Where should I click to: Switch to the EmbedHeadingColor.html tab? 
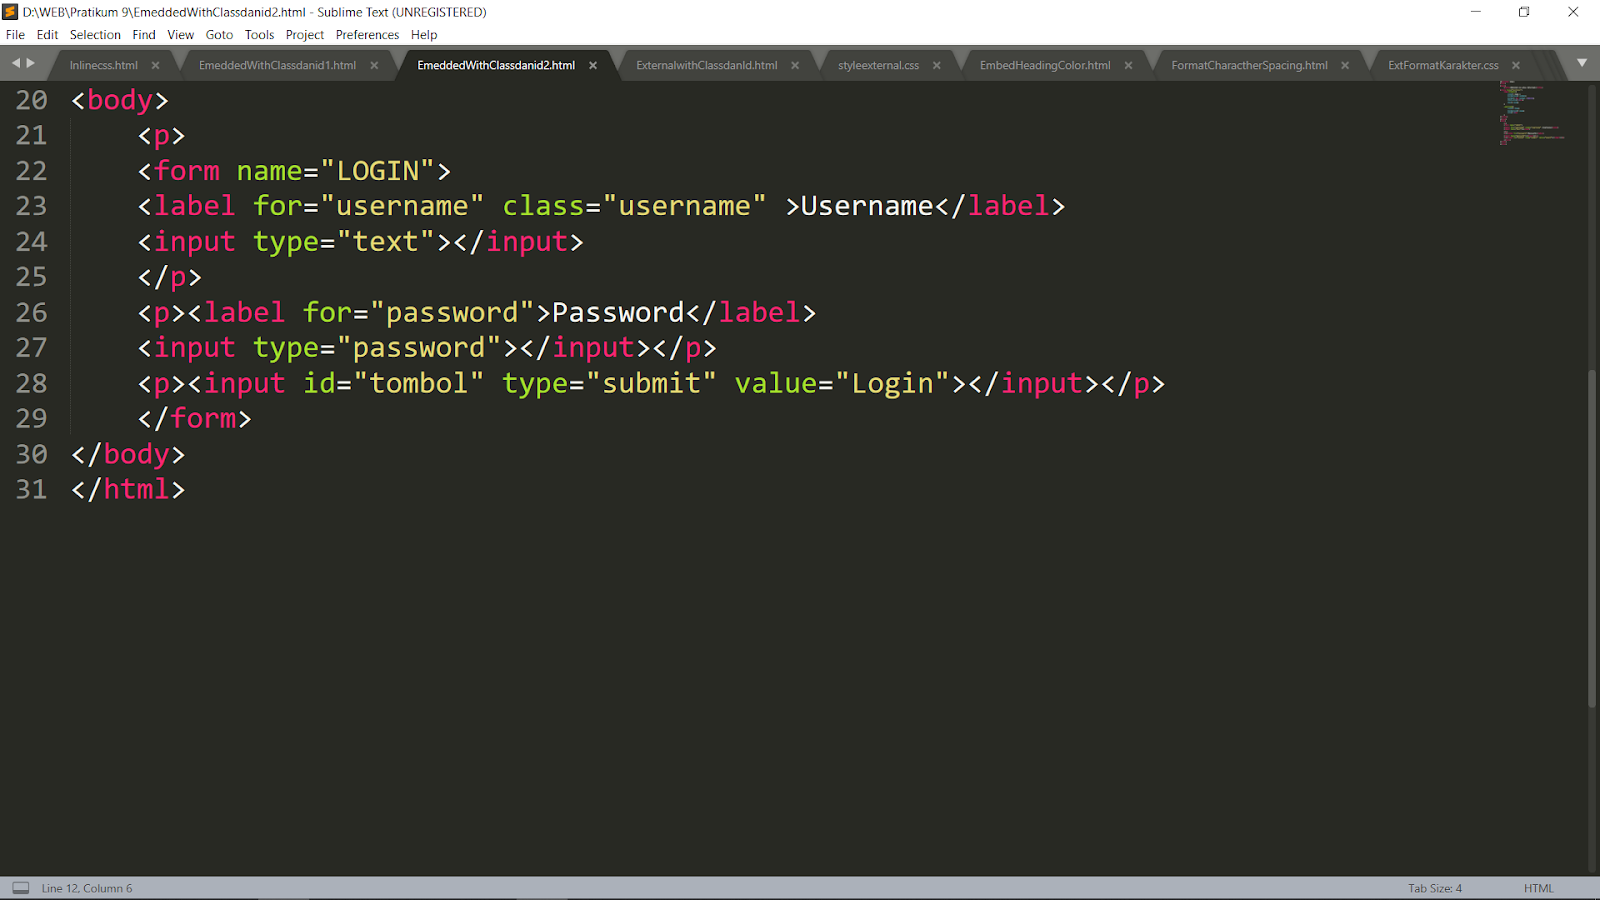(x=1046, y=64)
